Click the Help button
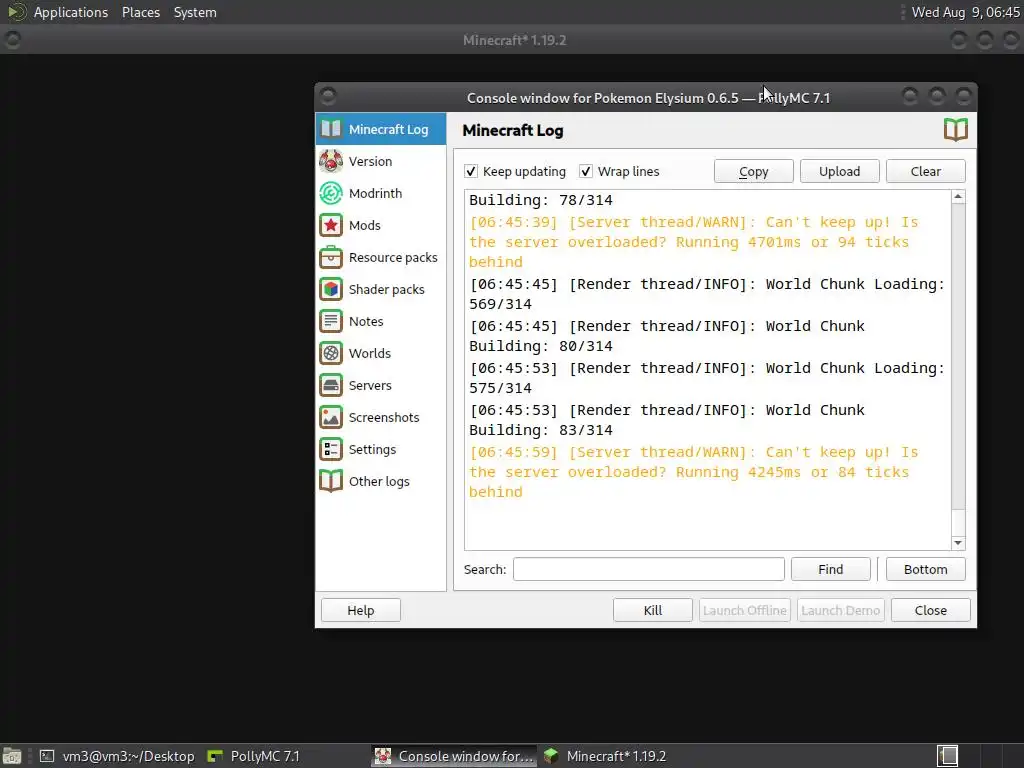 [x=360, y=610]
